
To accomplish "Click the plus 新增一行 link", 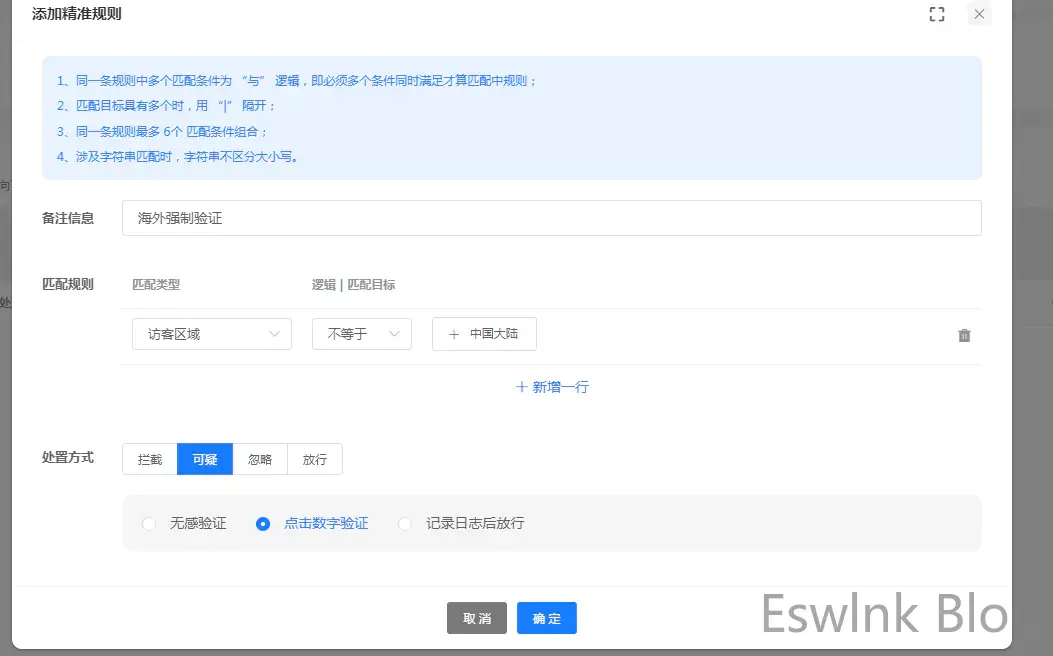I will point(552,387).
